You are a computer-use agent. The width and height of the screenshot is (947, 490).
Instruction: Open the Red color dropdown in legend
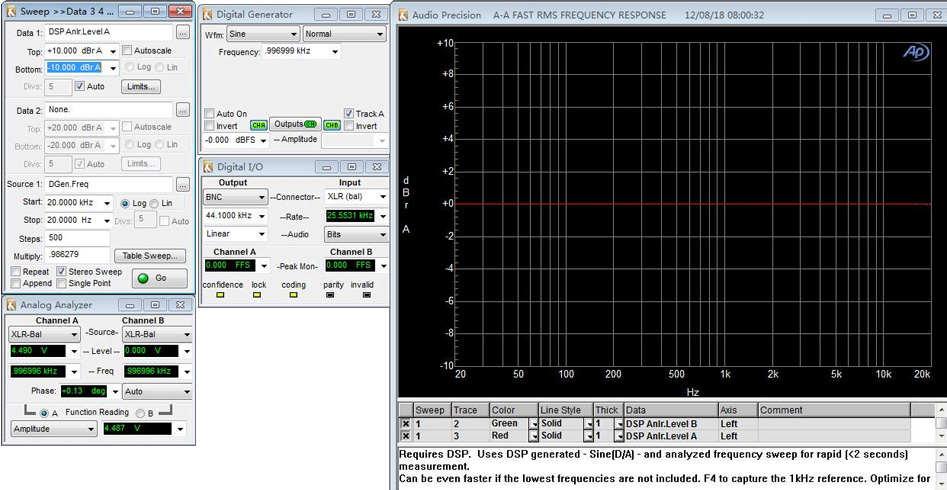[534, 436]
